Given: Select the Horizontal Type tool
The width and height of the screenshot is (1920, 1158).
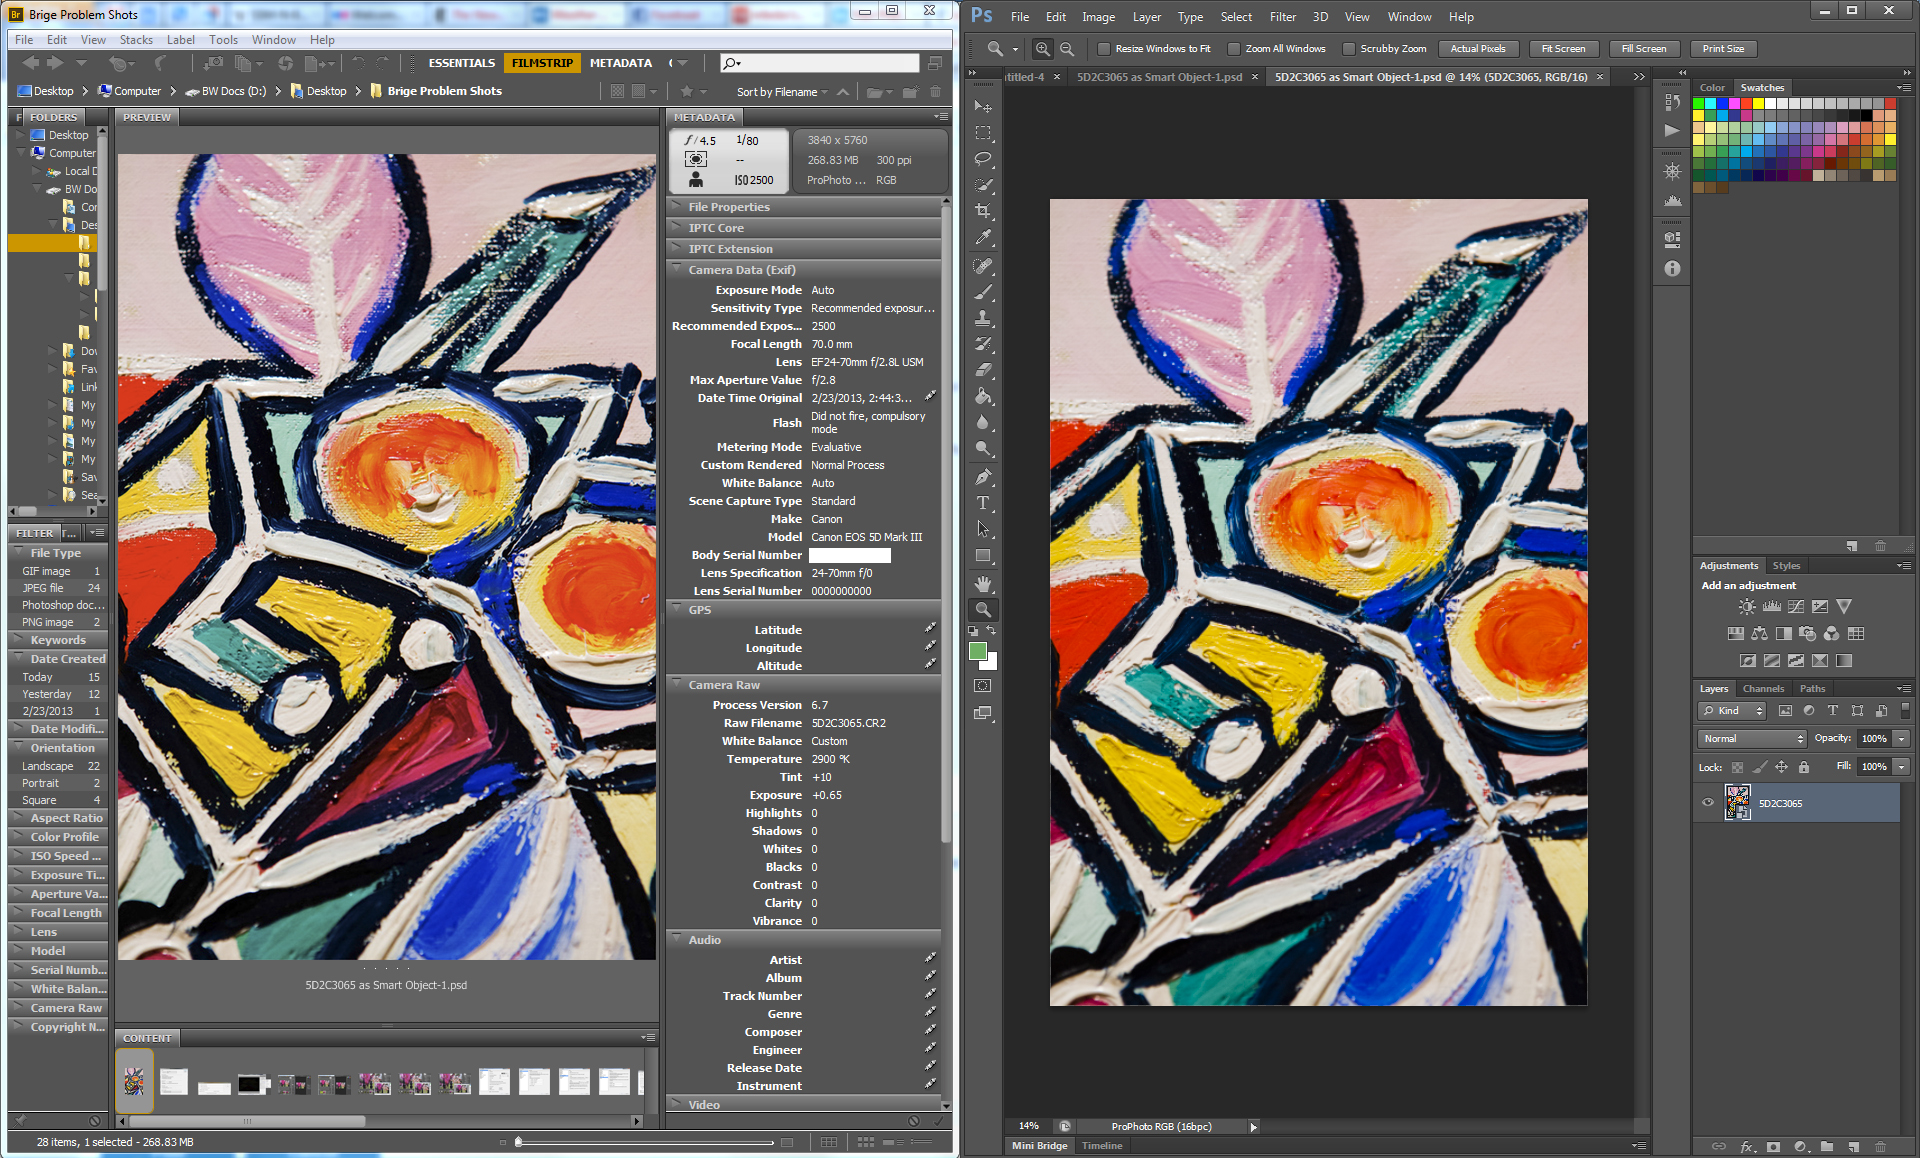Looking at the screenshot, I should pyautogui.click(x=983, y=503).
